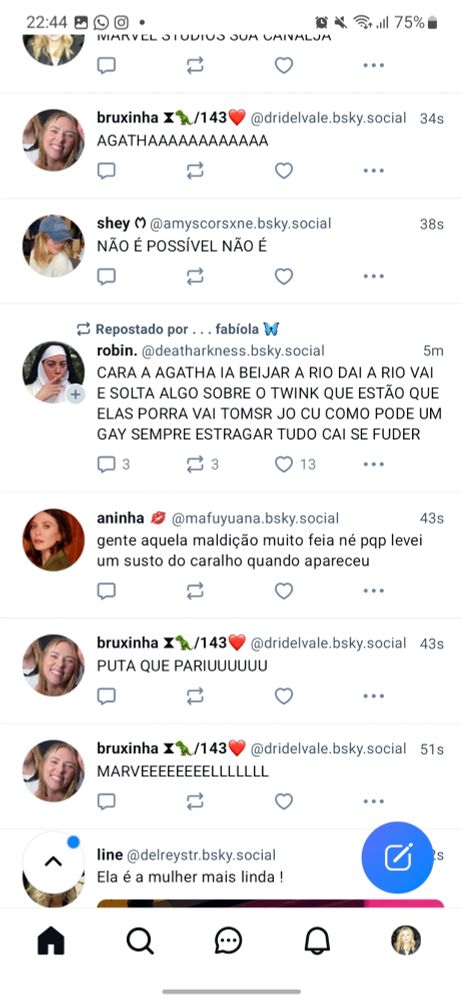
Task: Like the AGATHAAAAAAAAAAAA post
Action: pyautogui.click(x=284, y=170)
